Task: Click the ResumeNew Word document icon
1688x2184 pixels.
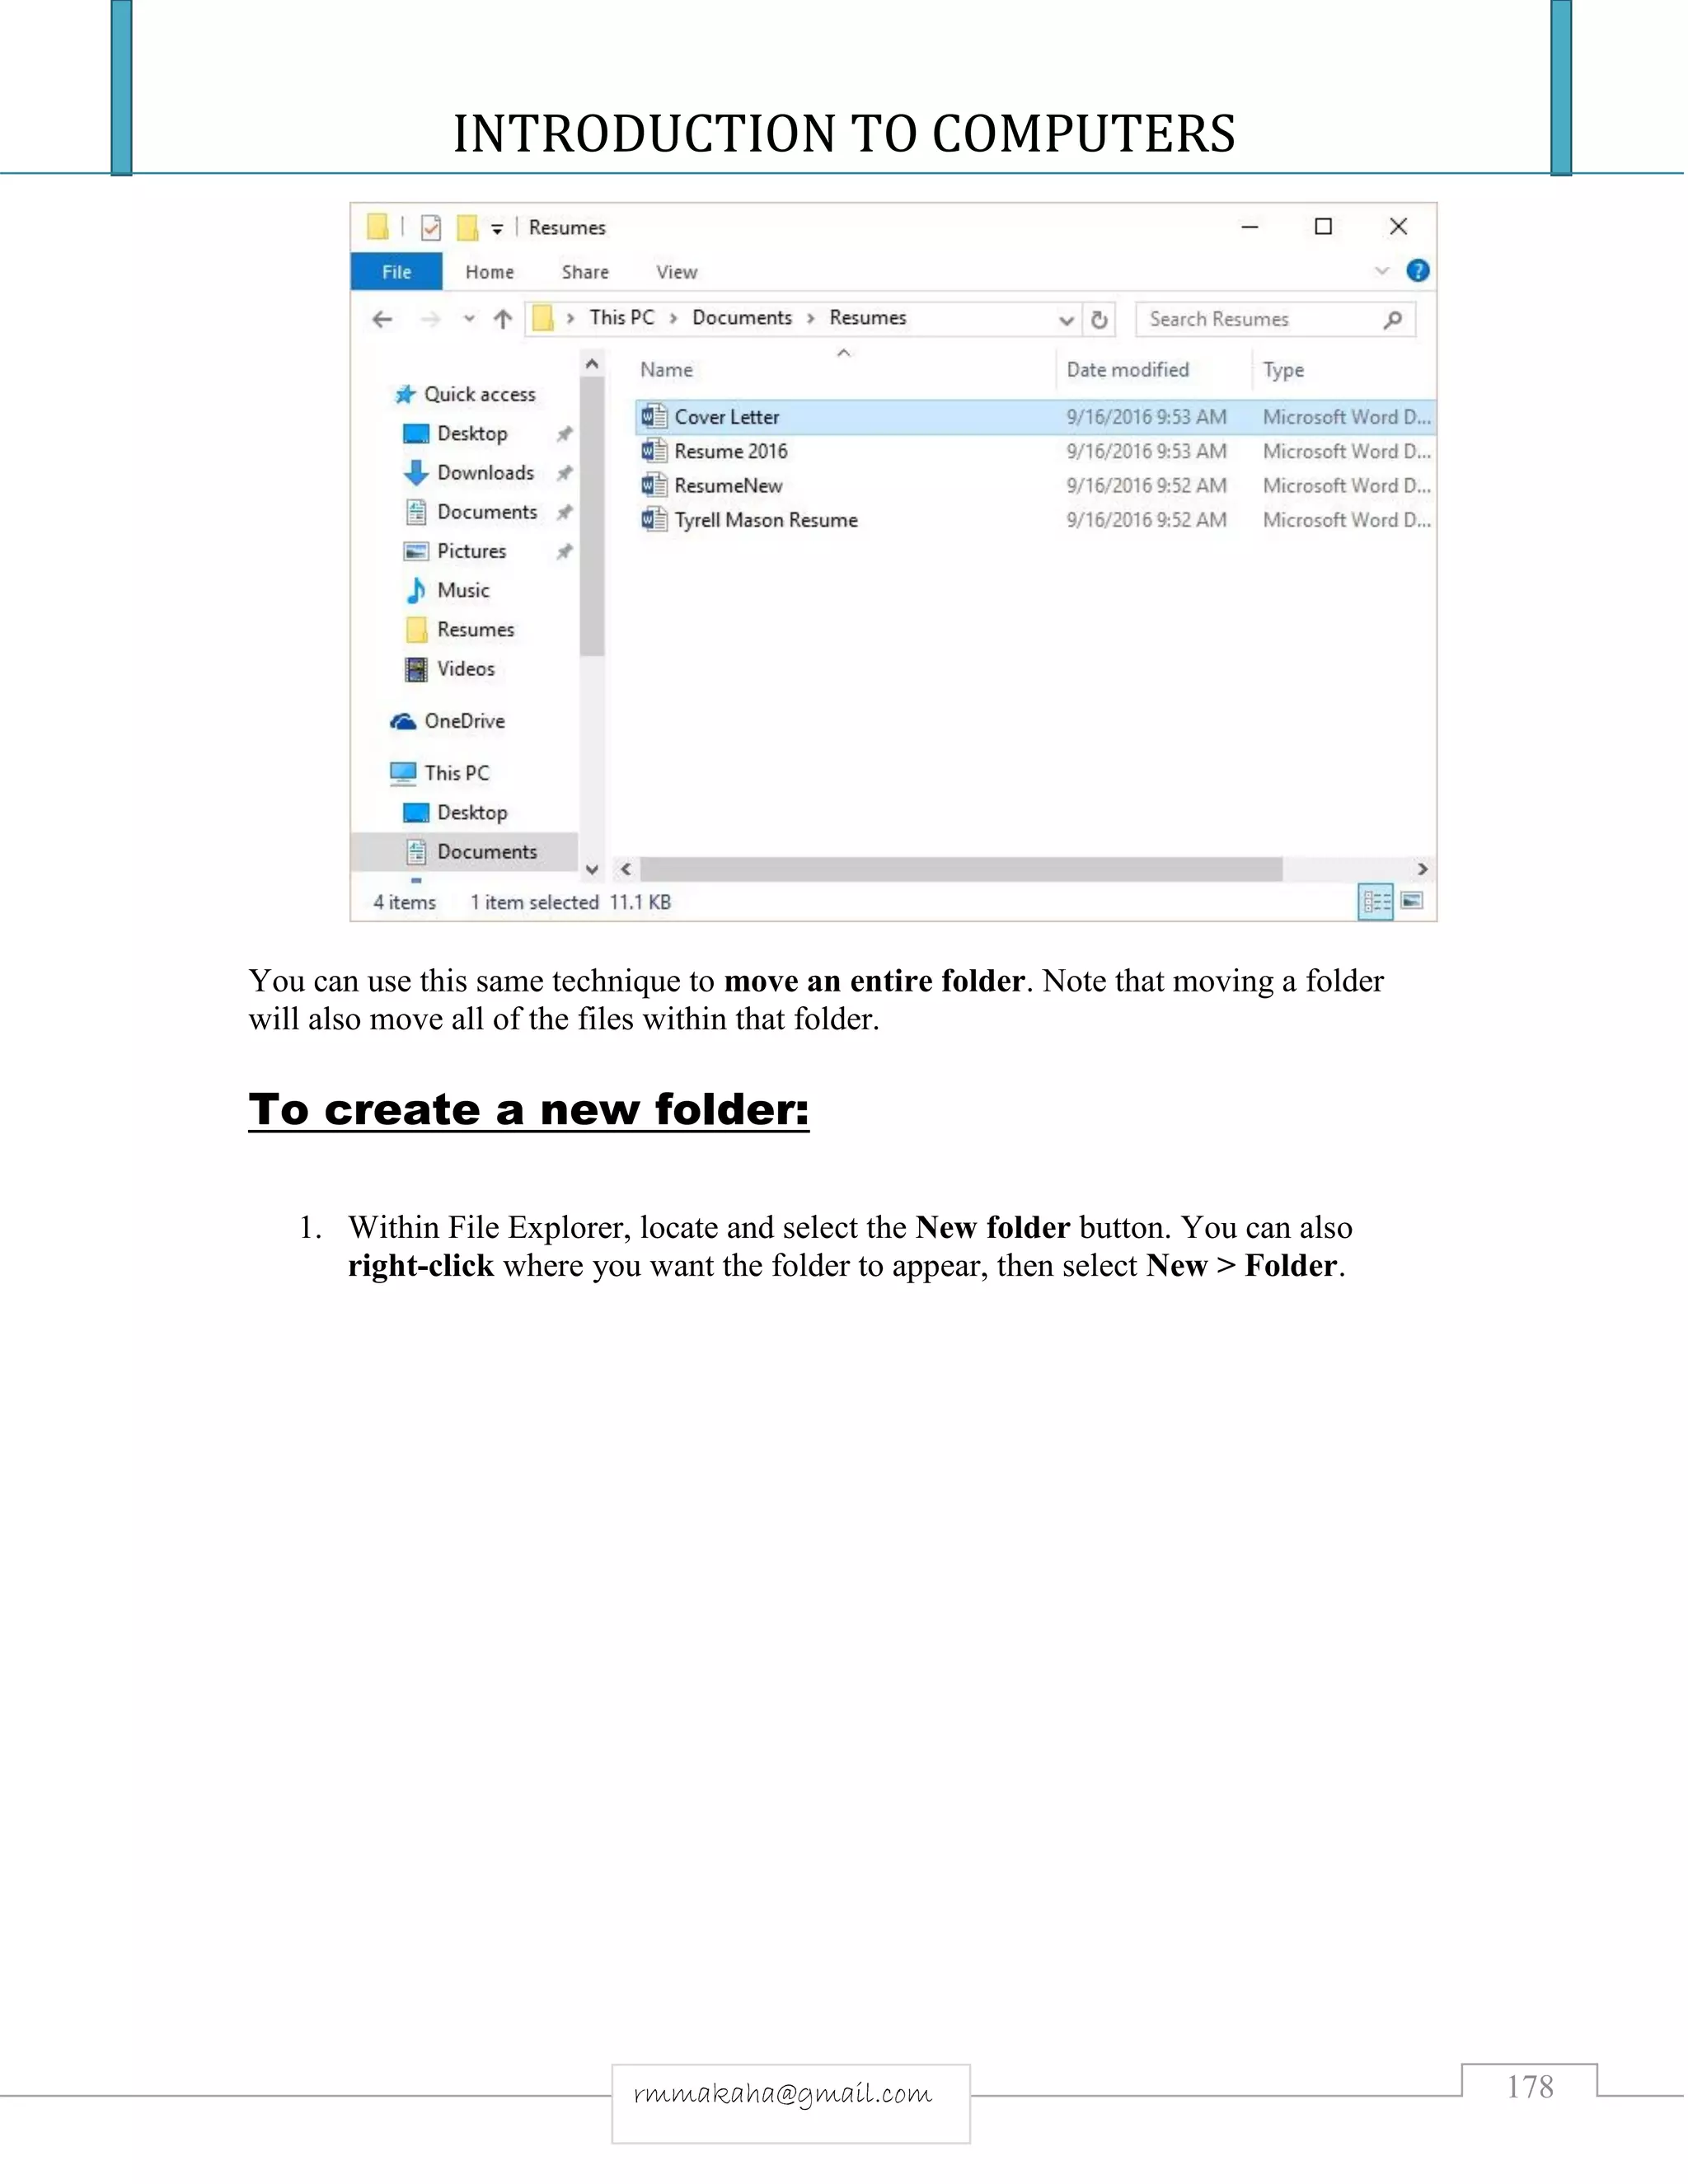Action: coord(654,485)
